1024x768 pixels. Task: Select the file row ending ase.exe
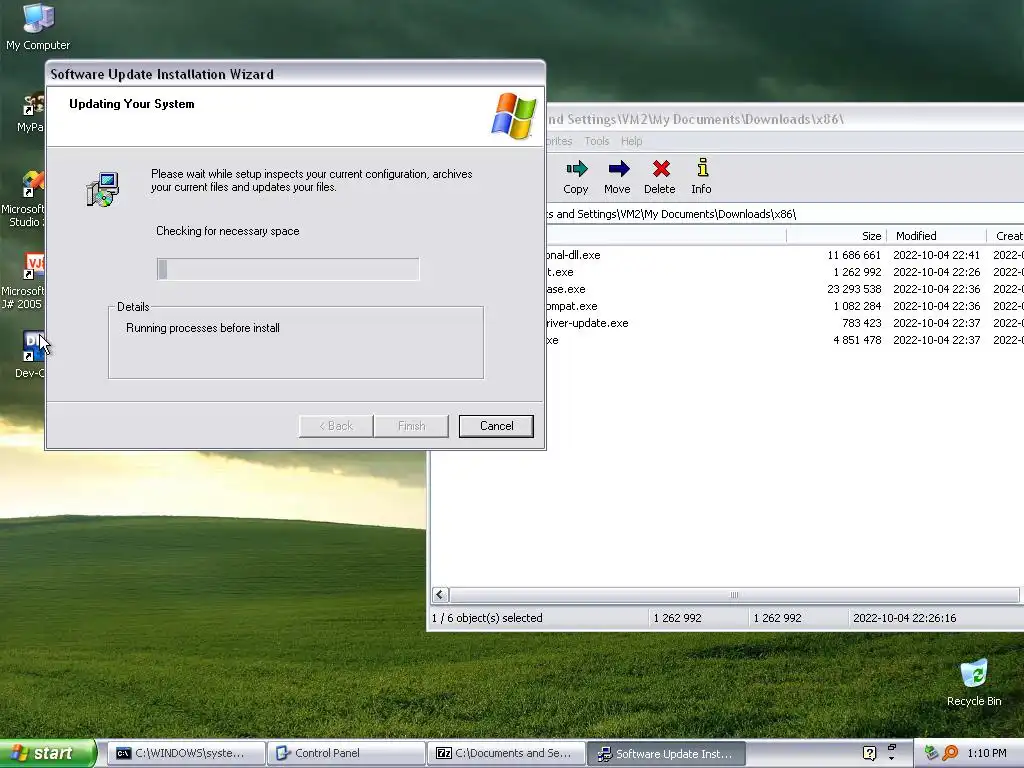point(785,289)
